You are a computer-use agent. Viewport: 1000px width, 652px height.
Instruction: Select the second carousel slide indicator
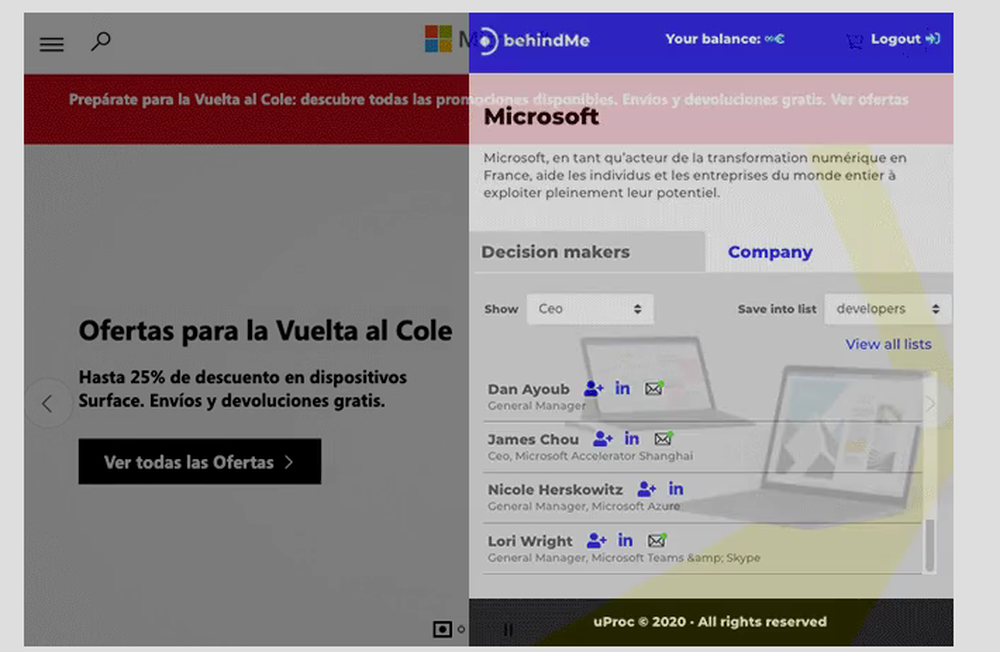pos(461,630)
